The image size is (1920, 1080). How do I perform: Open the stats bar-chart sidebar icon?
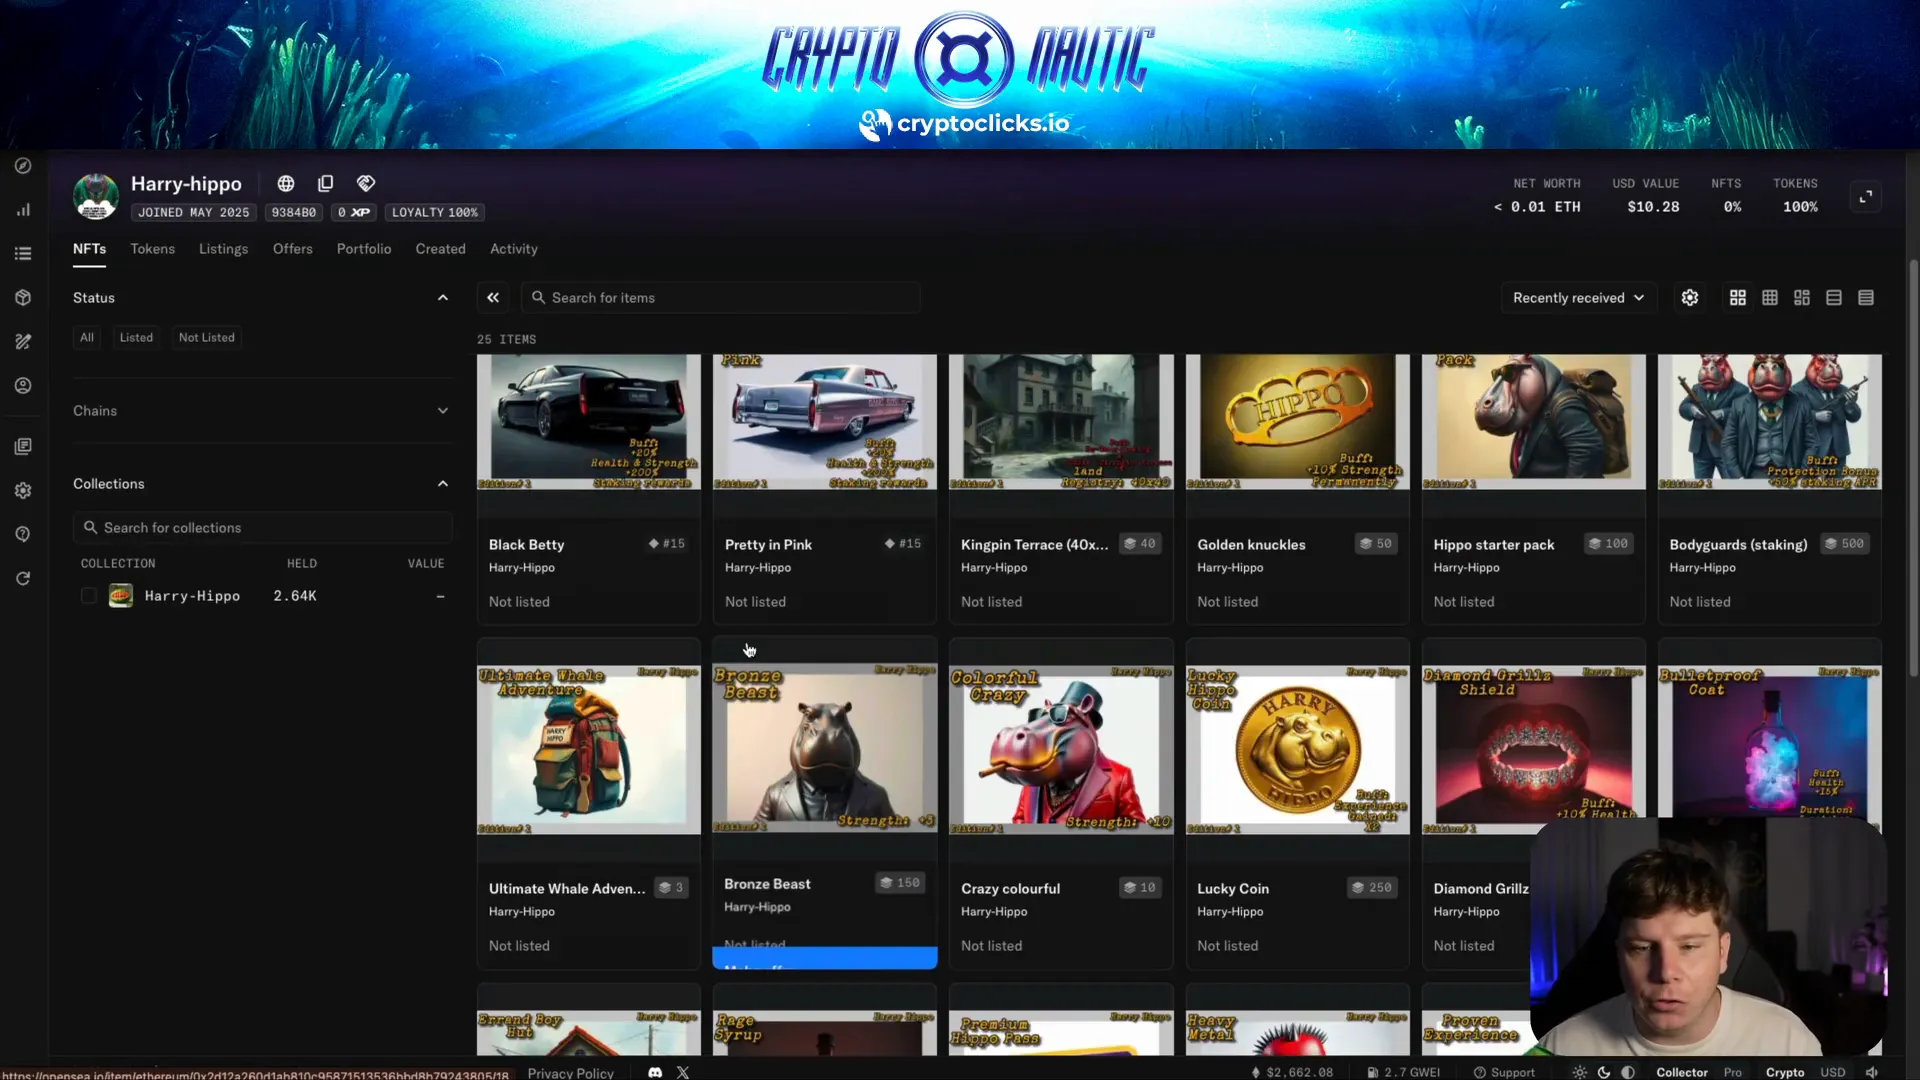[x=23, y=210]
